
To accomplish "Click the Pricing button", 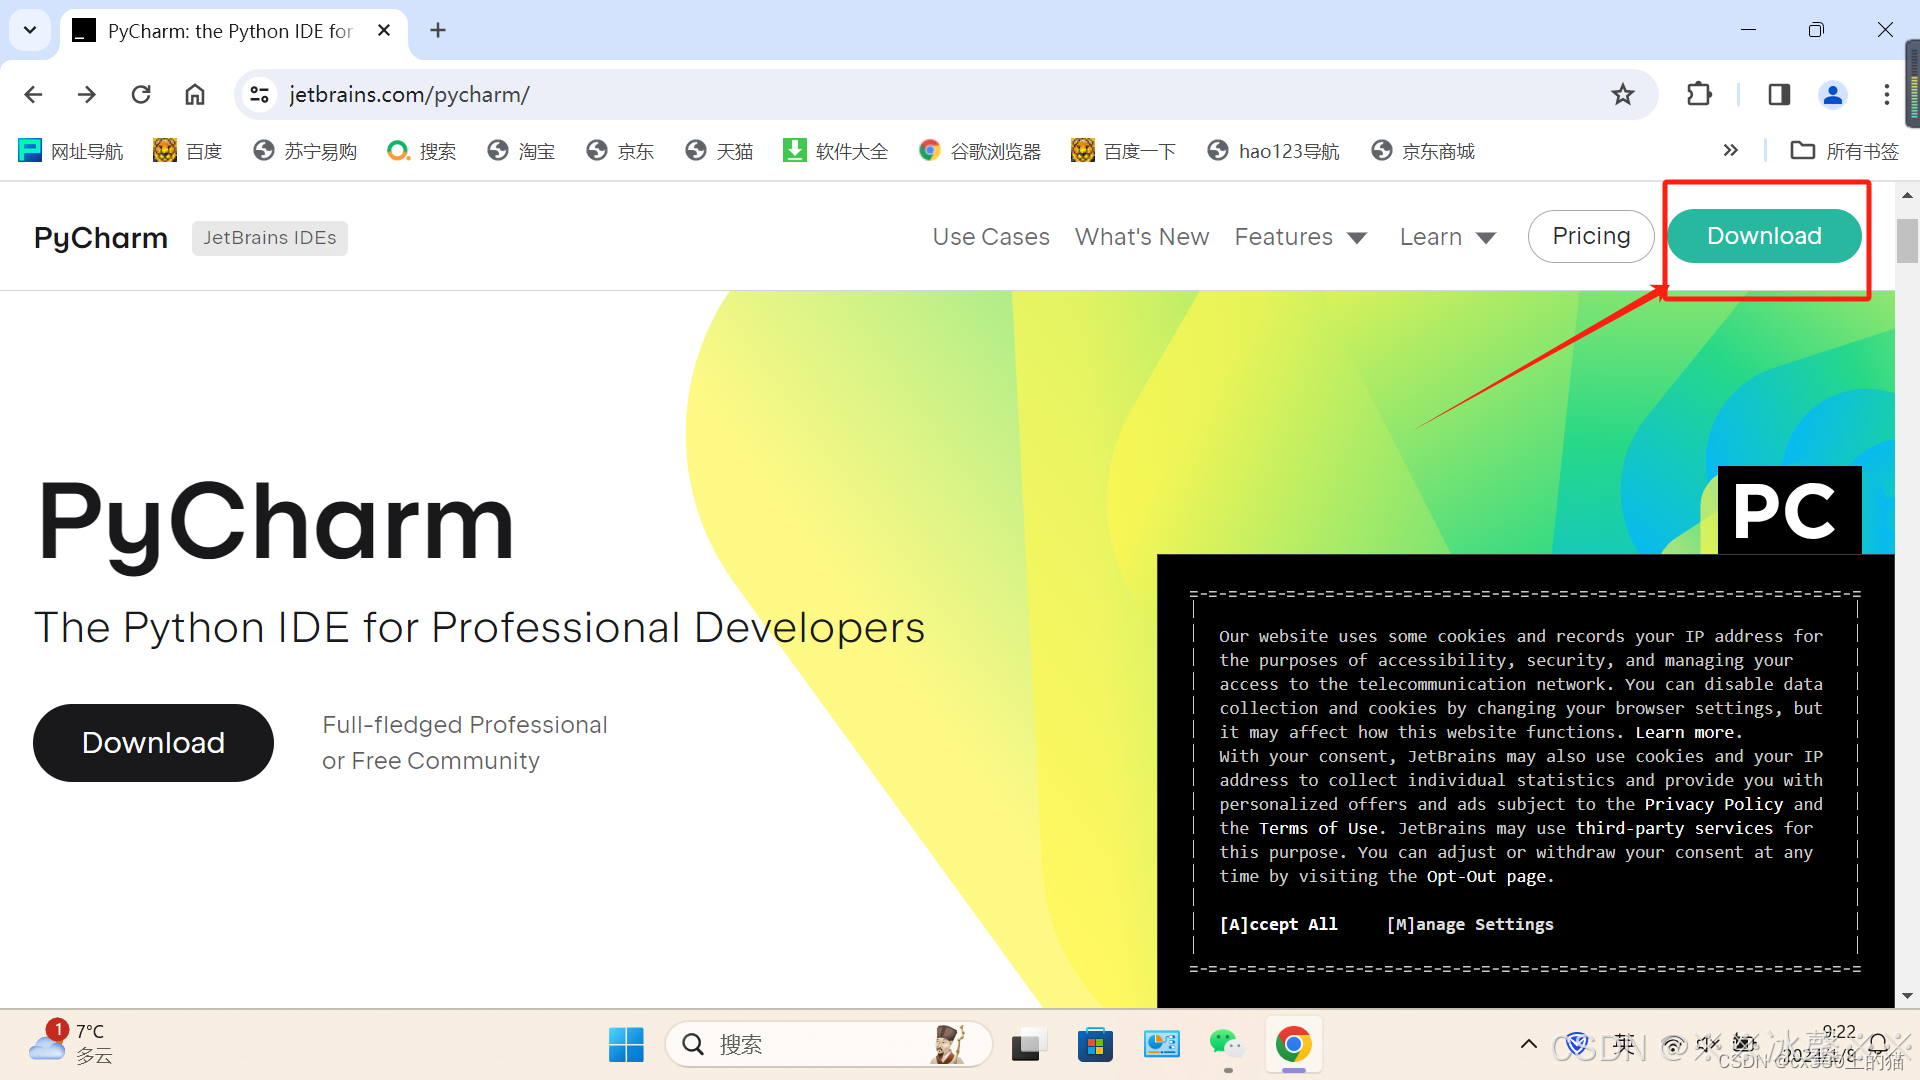I will click(x=1590, y=236).
